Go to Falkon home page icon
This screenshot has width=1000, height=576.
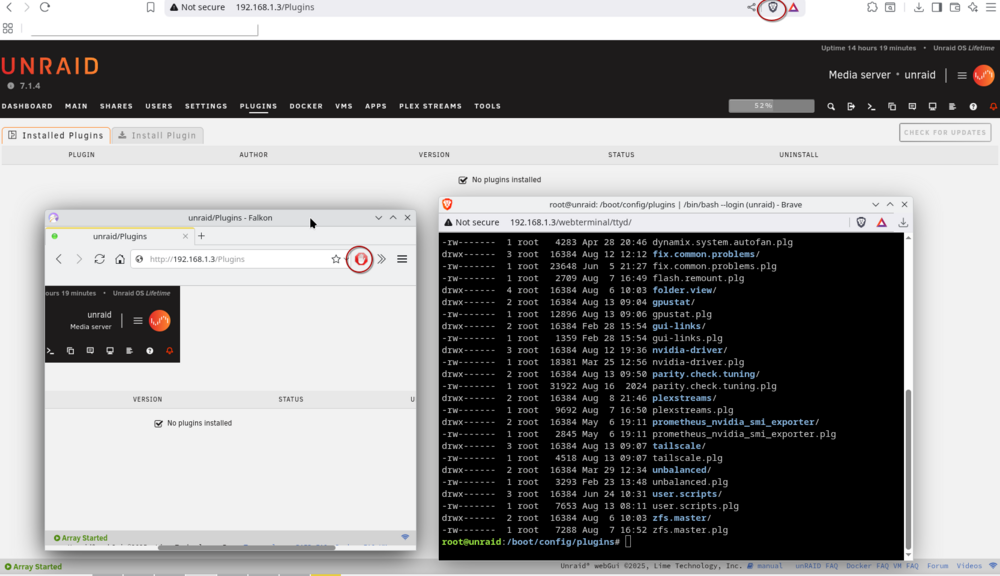coord(120,259)
